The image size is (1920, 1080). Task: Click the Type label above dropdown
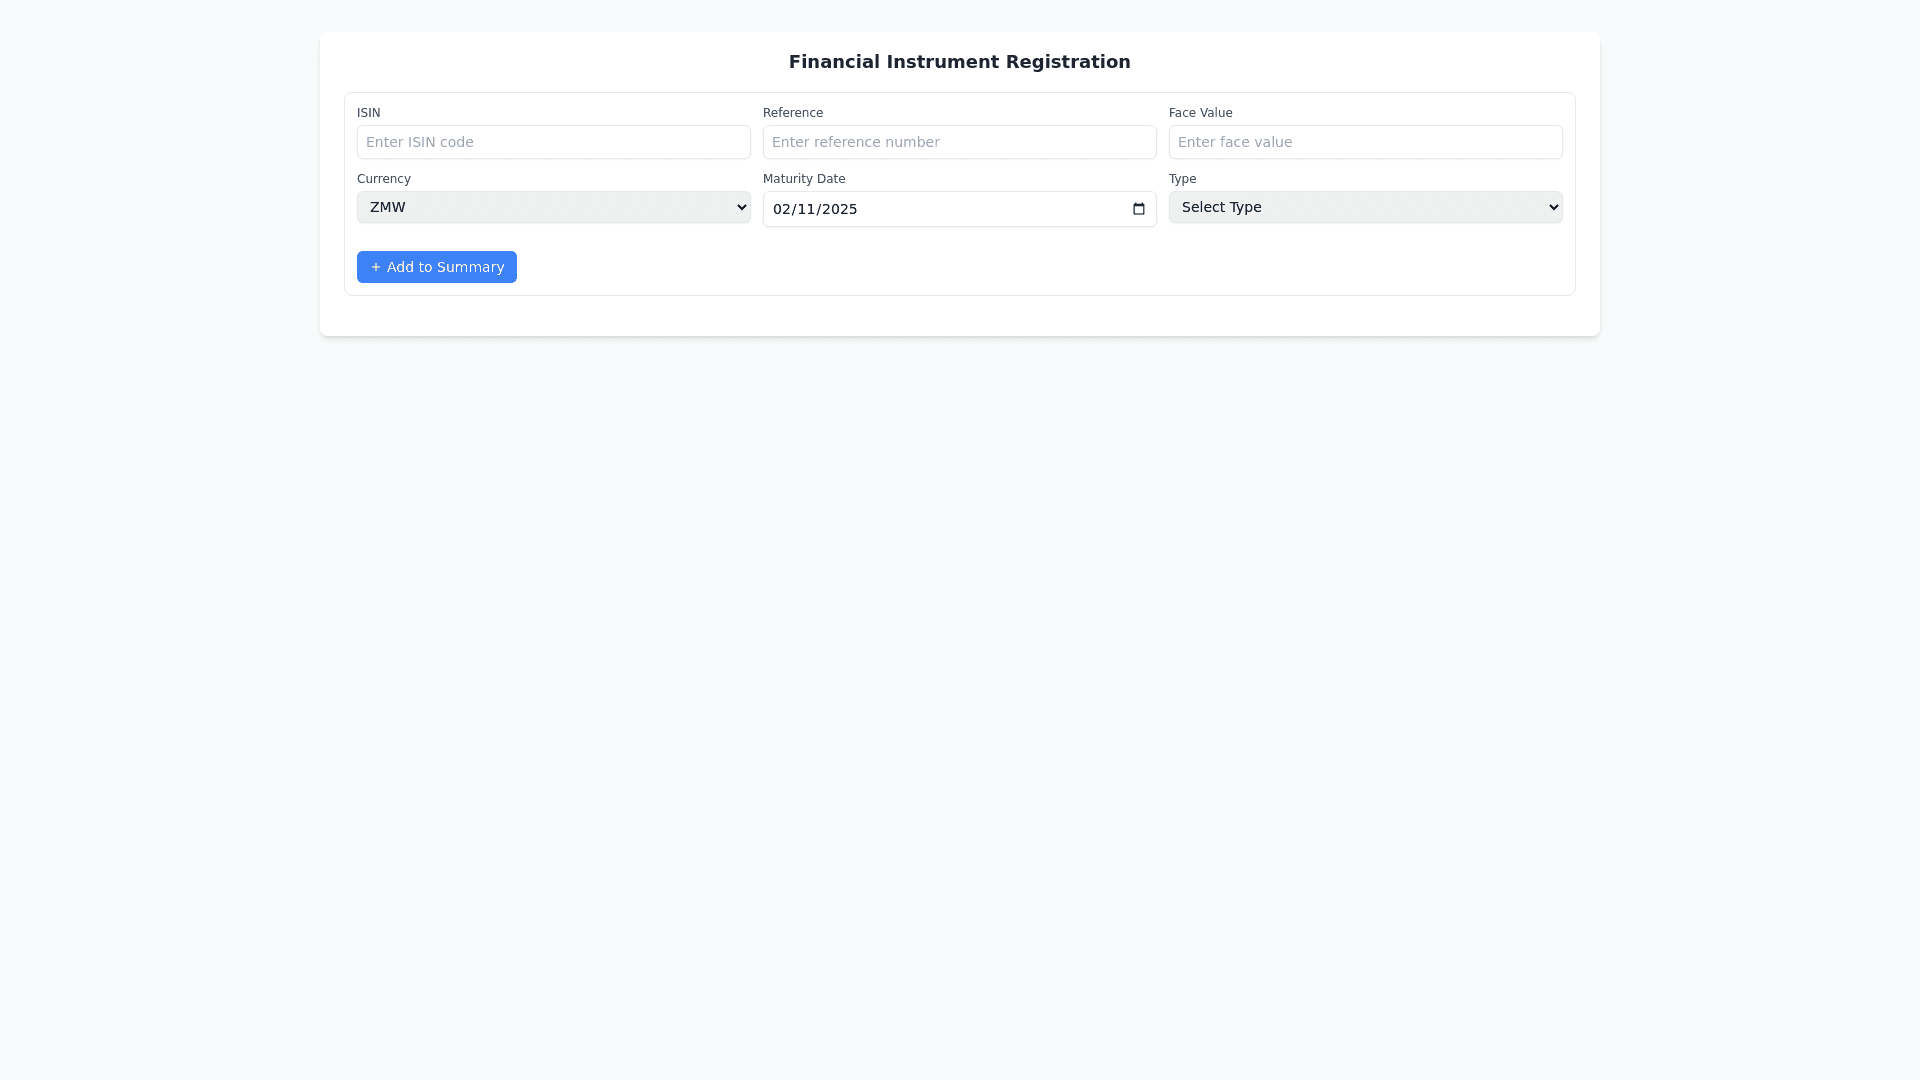[x=1182, y=179]
